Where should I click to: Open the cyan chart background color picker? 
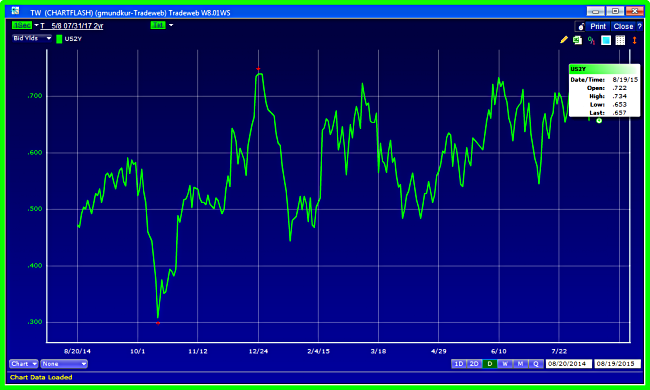606,40
